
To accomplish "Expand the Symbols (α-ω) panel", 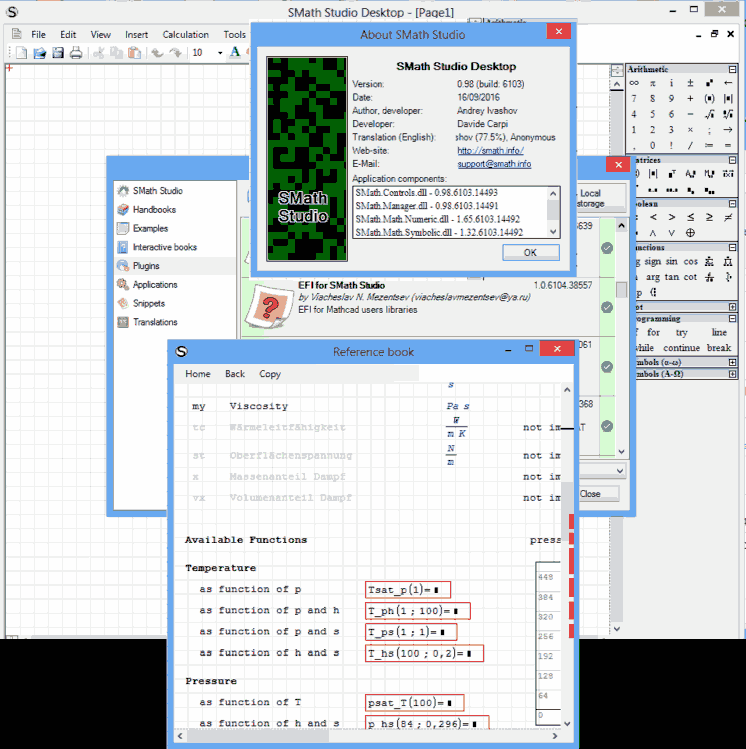I will click(732, 361).
